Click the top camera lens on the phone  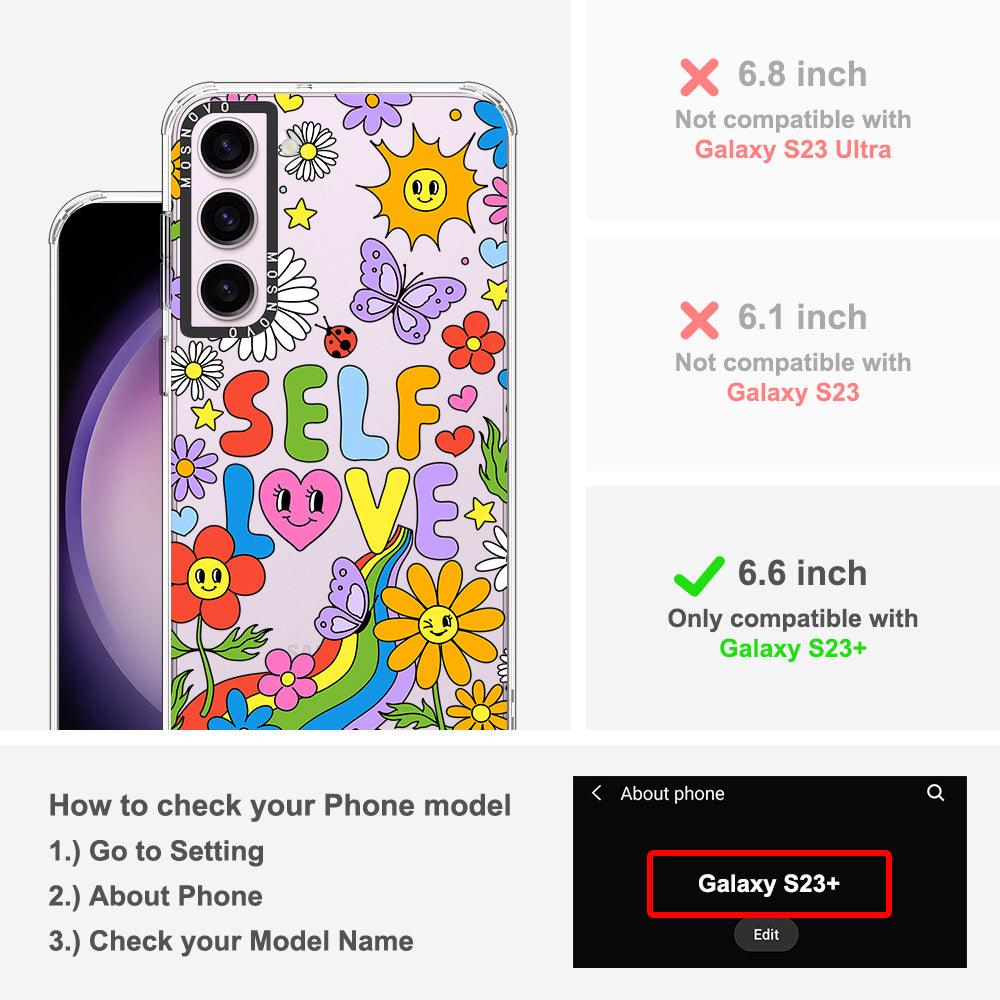(228, 147)
